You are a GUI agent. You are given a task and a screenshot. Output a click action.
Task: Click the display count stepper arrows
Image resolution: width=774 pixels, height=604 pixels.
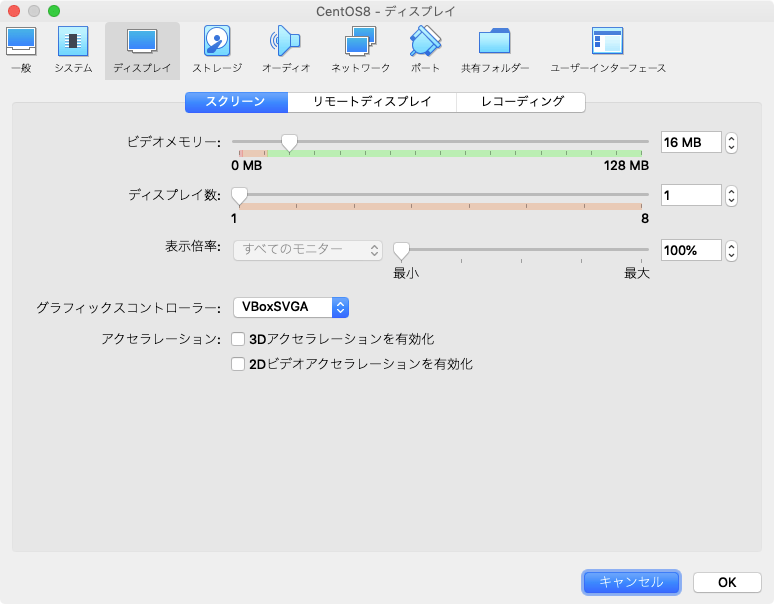pos(732,196)
